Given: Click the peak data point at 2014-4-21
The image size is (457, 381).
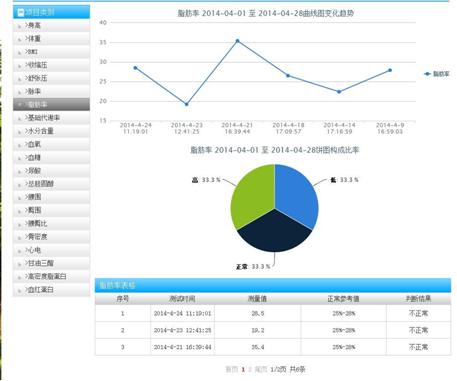Looking at the screenshot, I should [237, 41].
